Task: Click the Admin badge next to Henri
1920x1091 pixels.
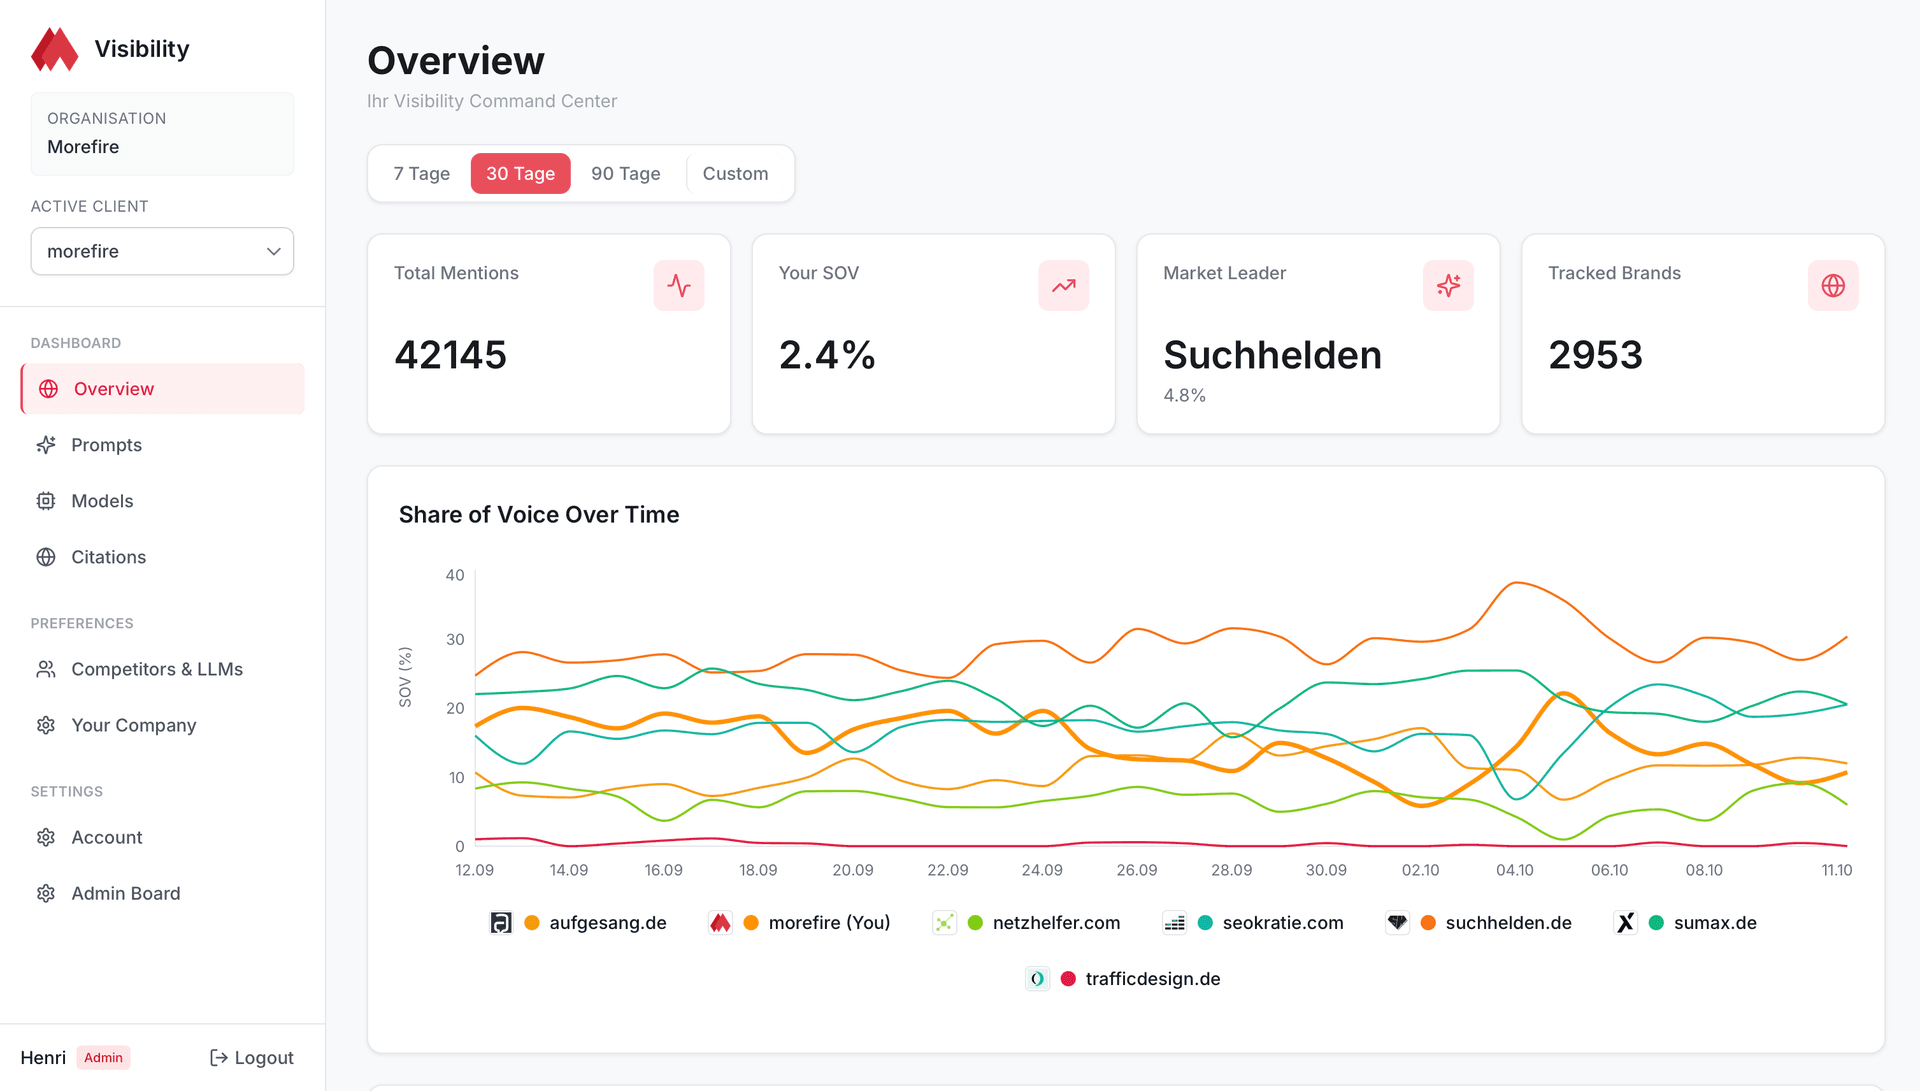Action: pyautogui.click(x=103, y=1057)
